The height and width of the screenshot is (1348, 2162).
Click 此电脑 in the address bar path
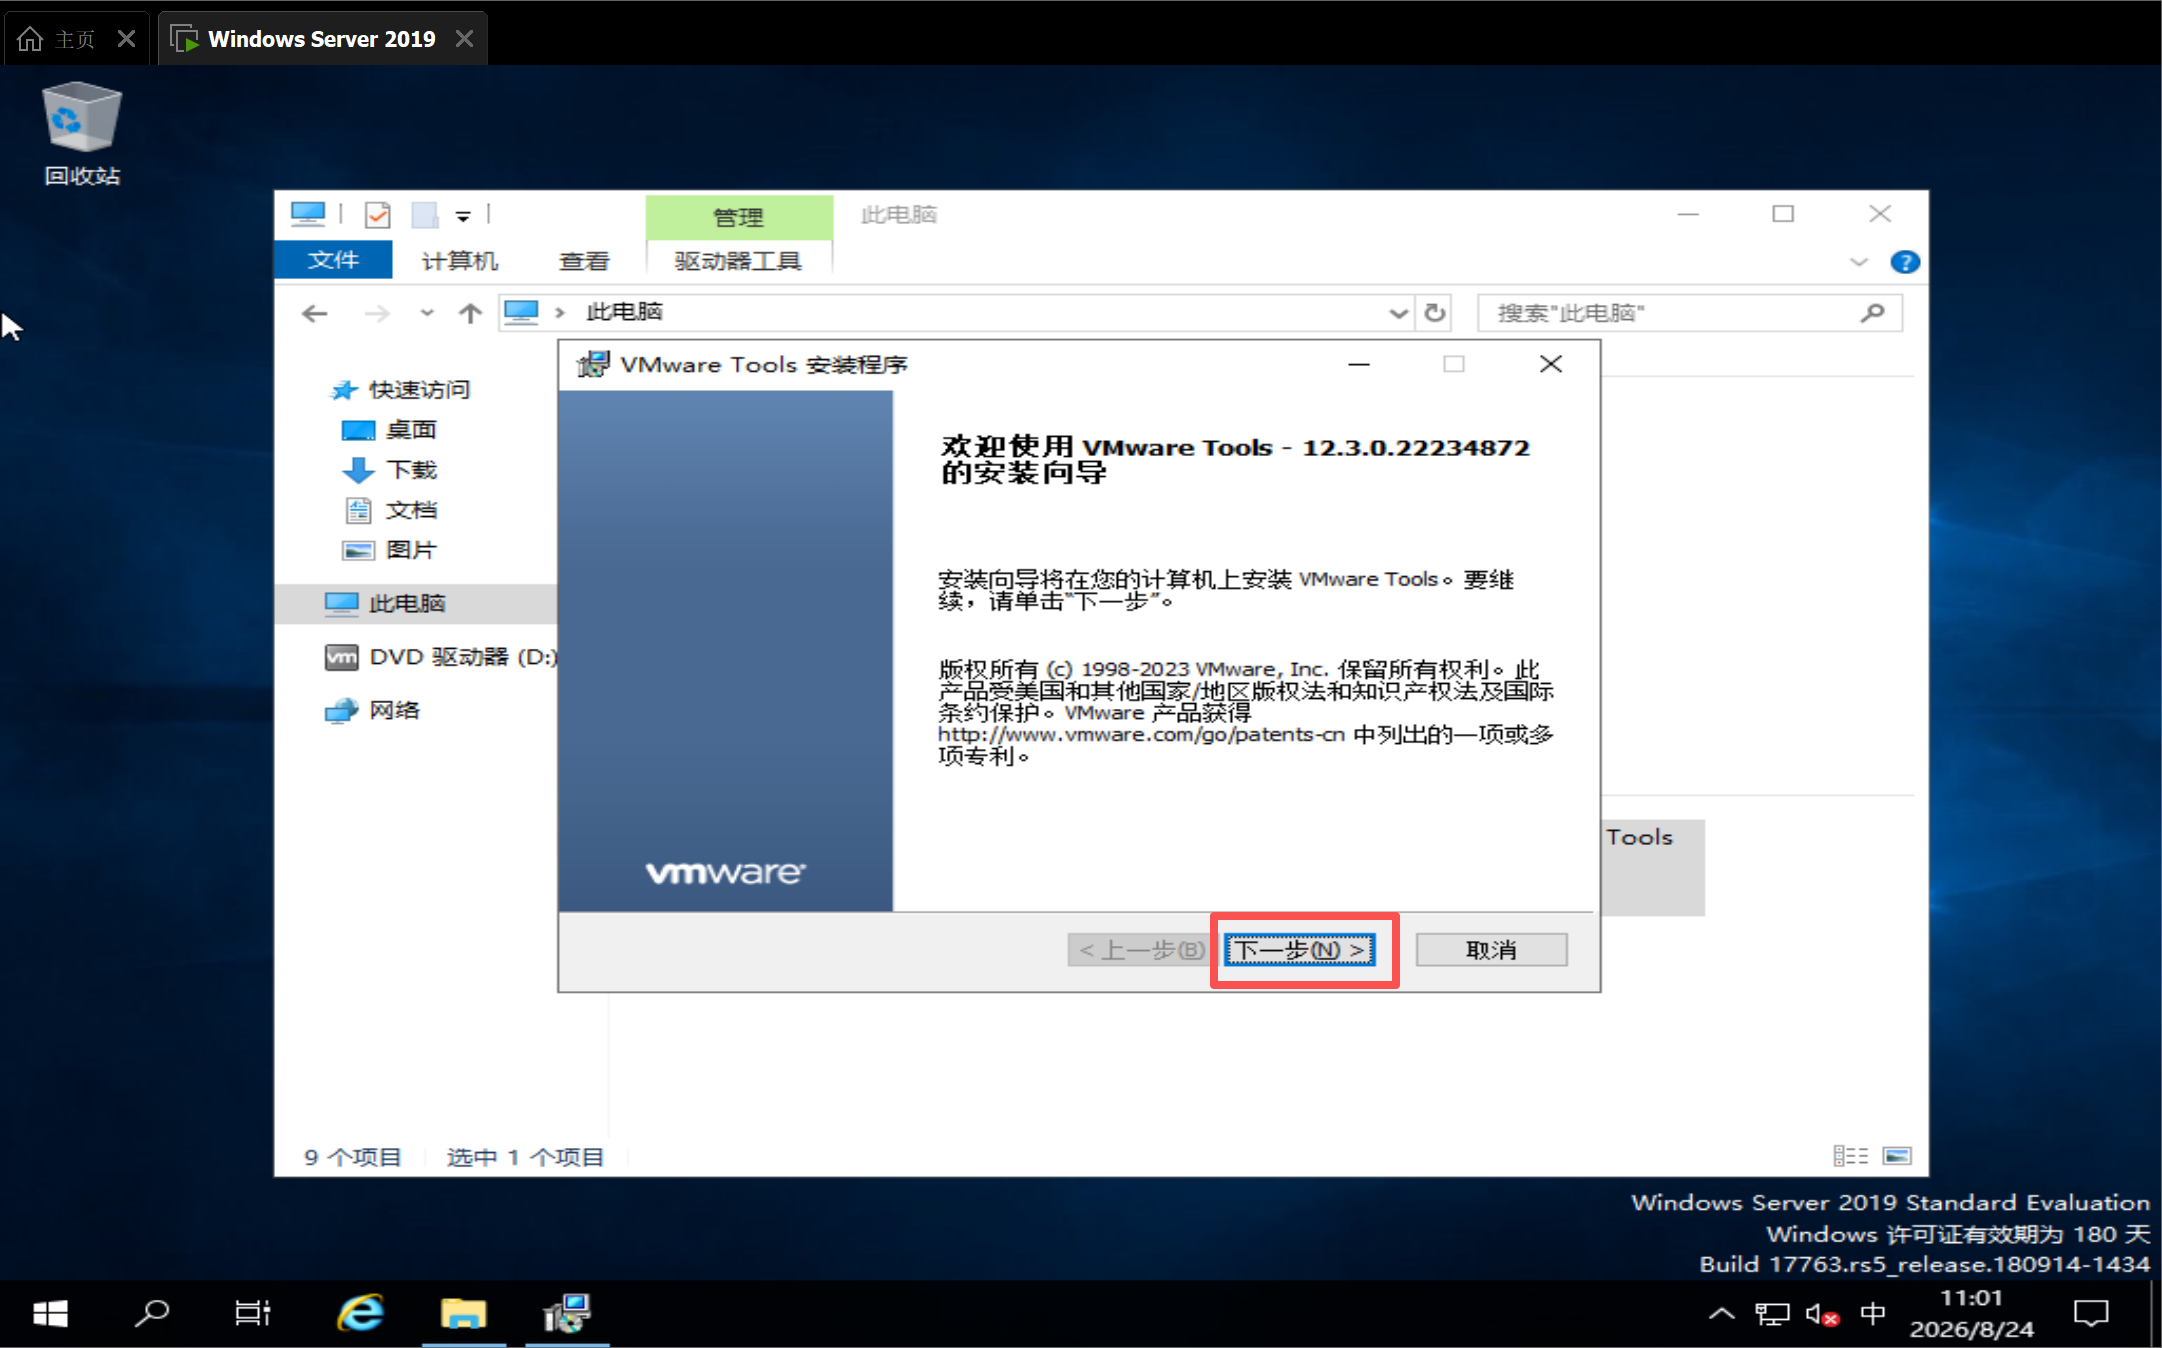tap(624, 312)
